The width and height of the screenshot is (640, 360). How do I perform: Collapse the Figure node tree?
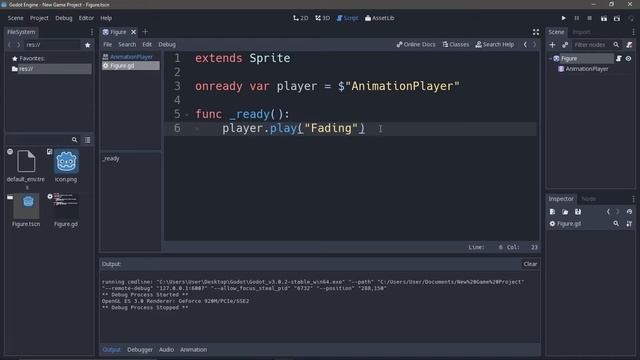pos(550,59)
